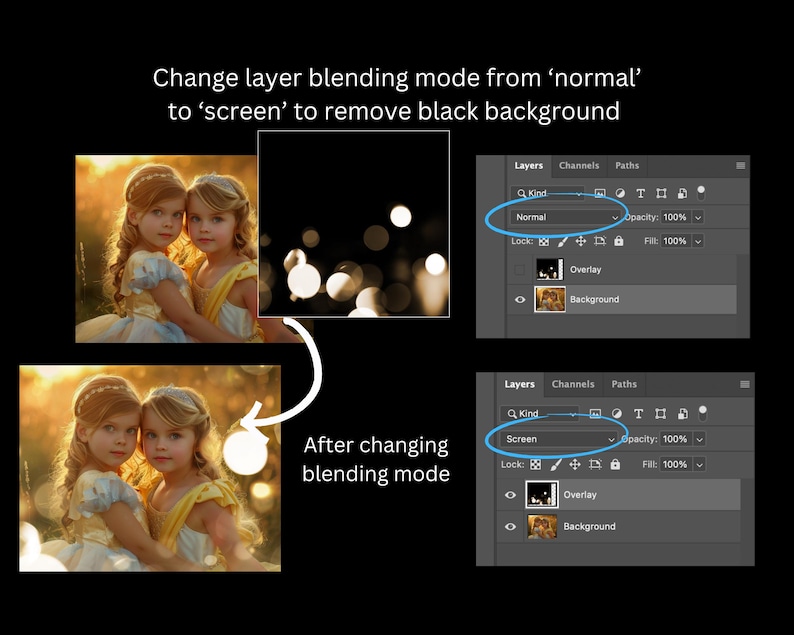Show the hidden Overlay layer in Normal-mode panel
Viewport: 794px width, 635px height.
click(520, 270)
